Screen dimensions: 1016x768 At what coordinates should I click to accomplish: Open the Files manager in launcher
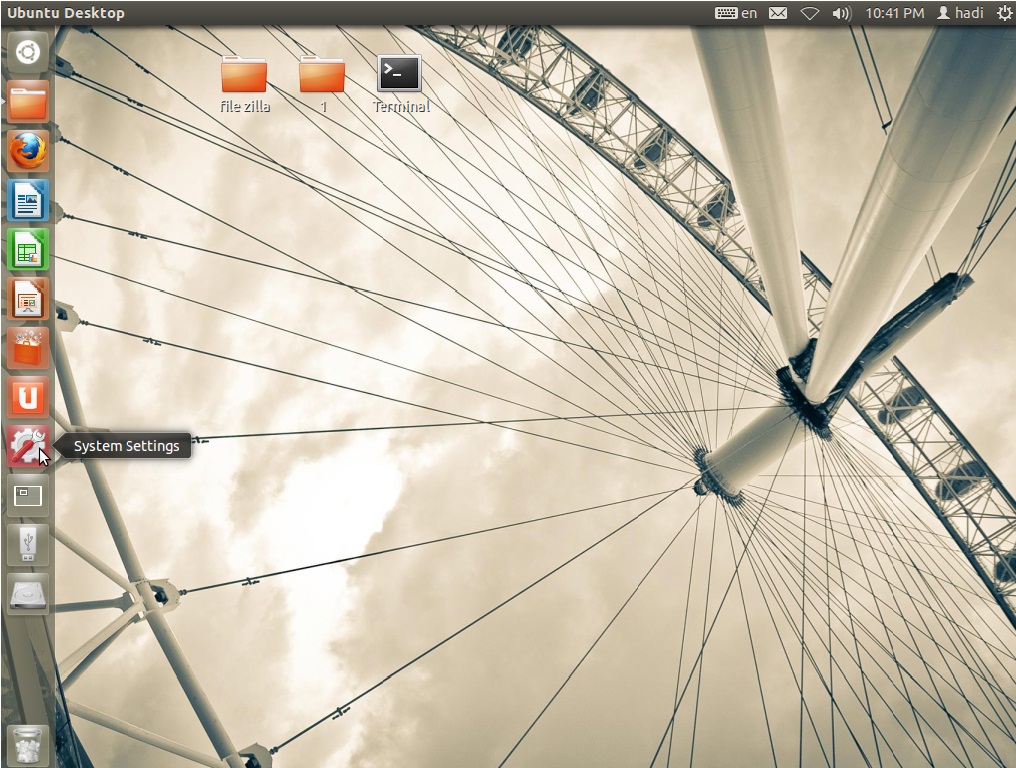(x=28, y=102)
